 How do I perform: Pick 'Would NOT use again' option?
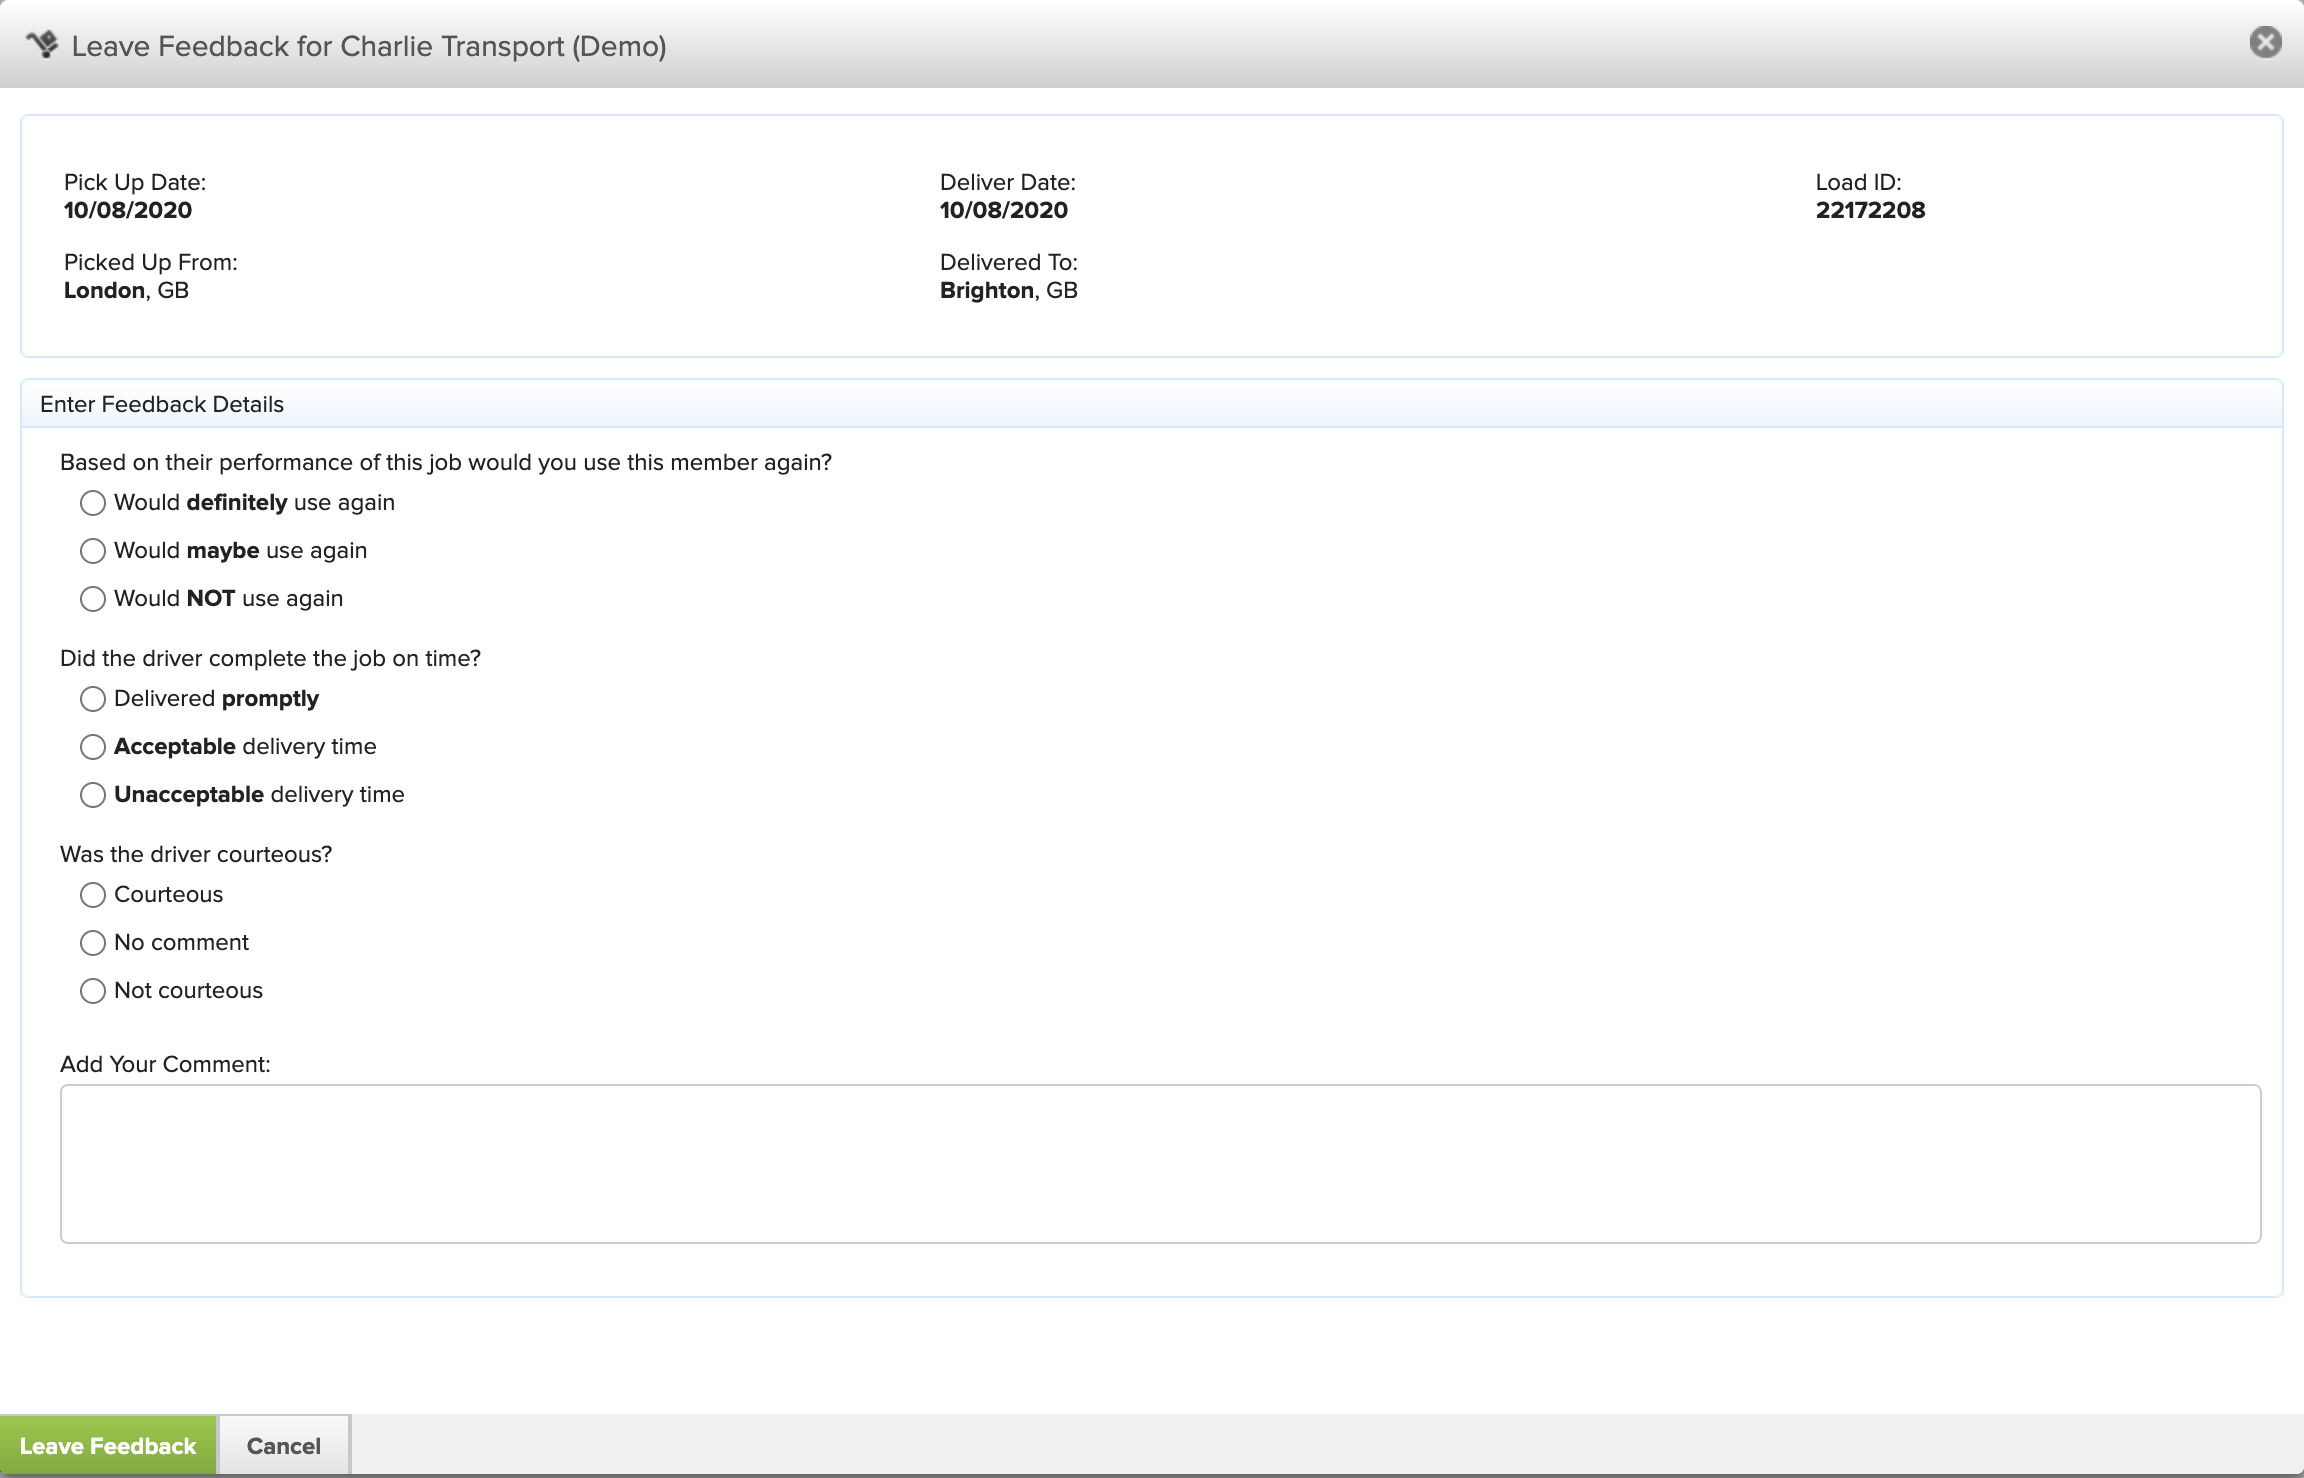(93, 599)
